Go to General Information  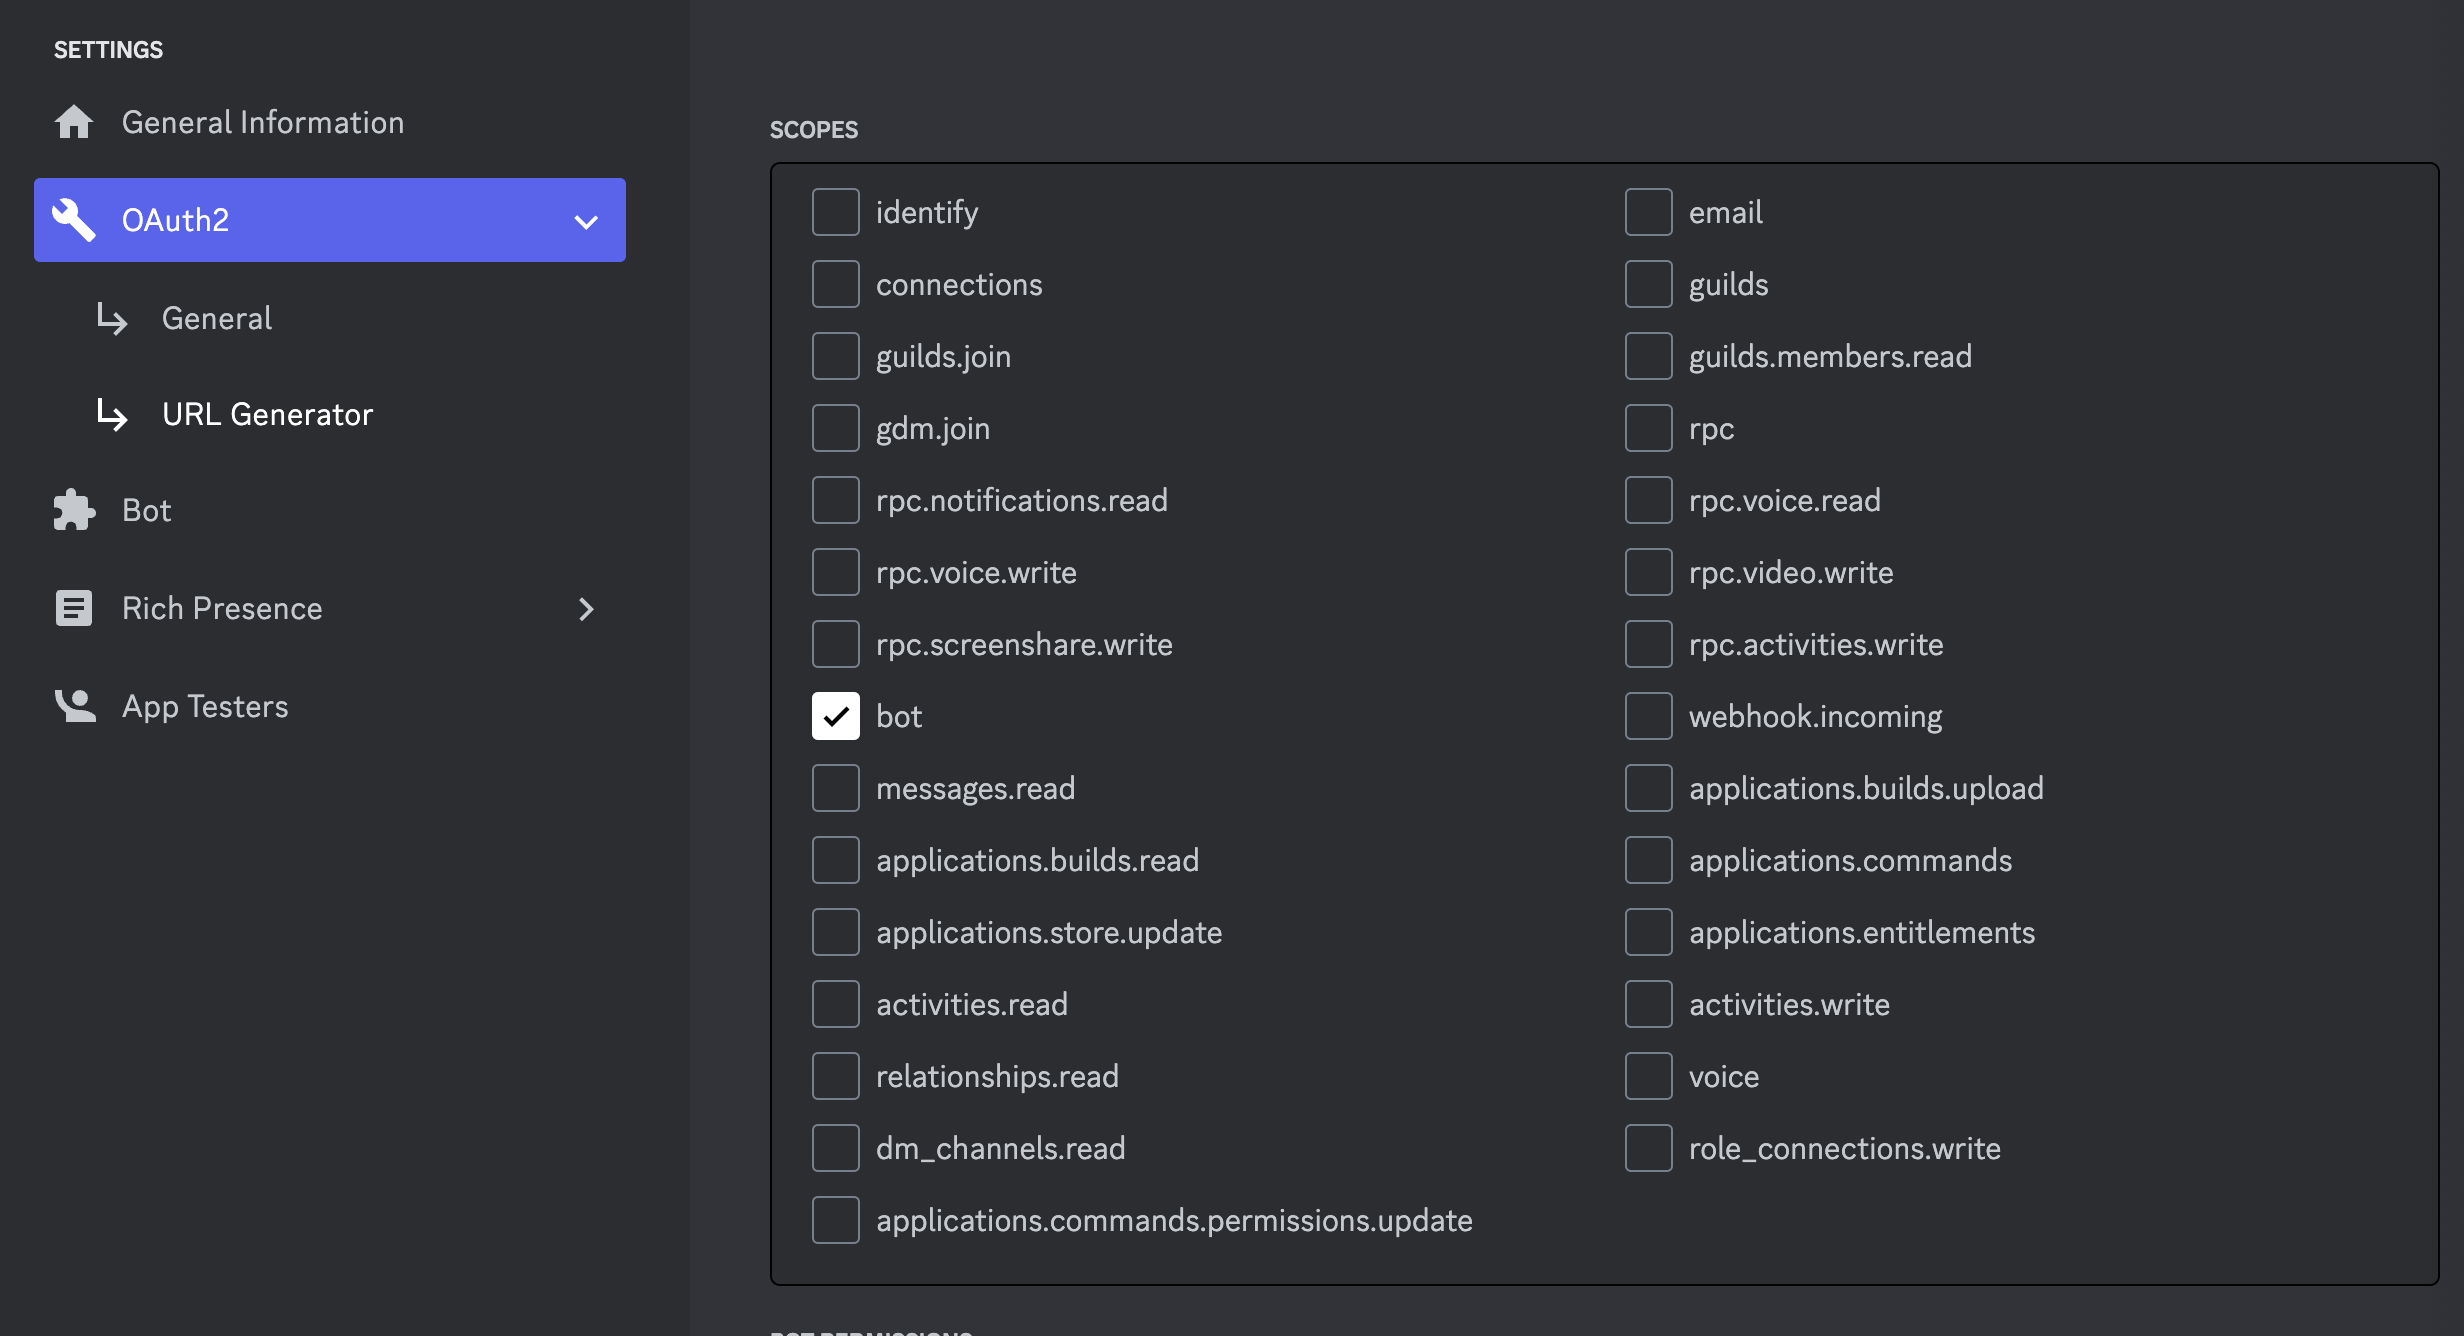tap(263, 122)
